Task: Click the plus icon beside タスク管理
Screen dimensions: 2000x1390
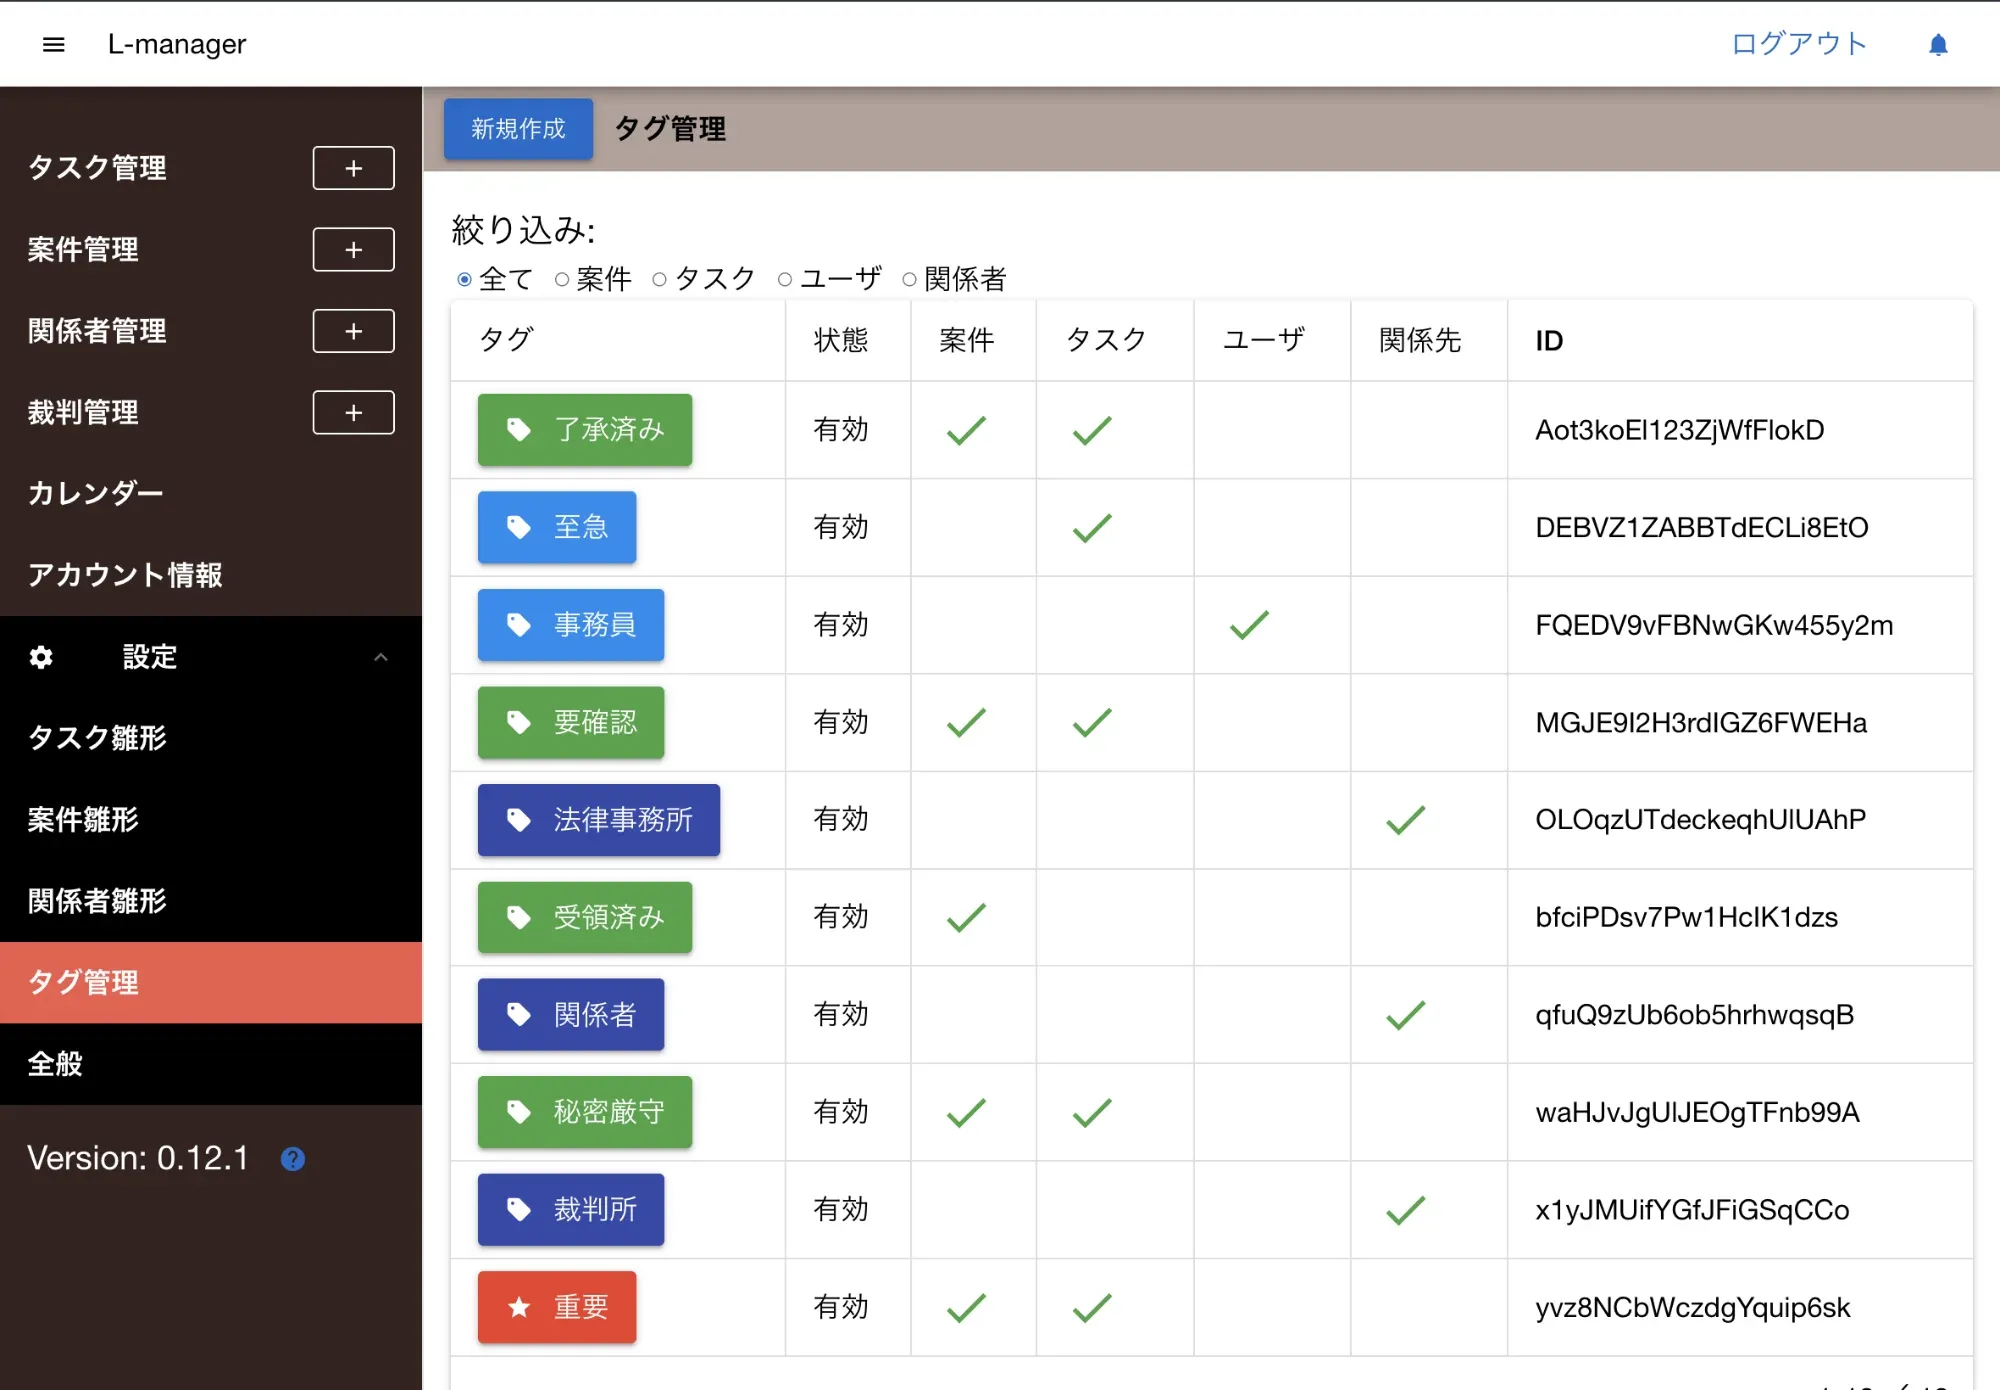Action: (x=353, y=168)
